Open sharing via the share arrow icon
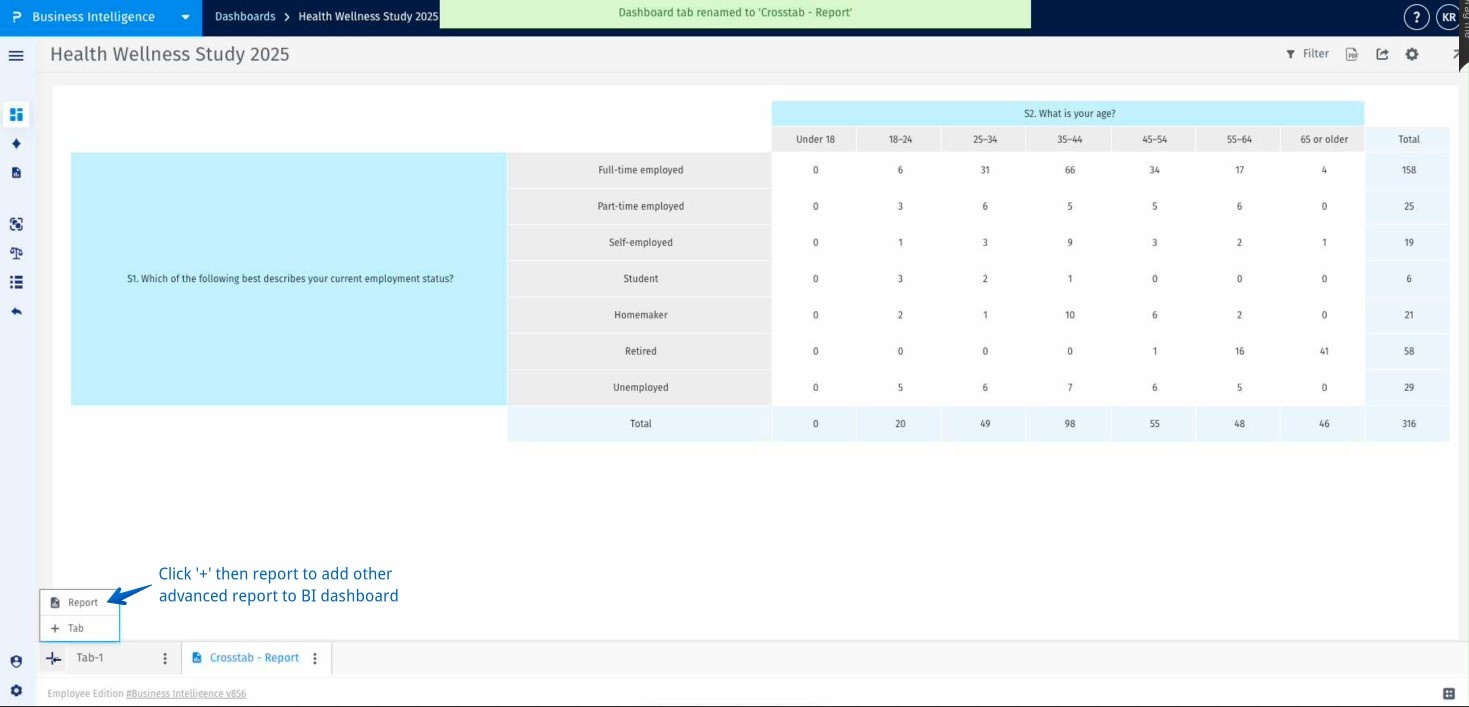The image size is (1469, 707). click(x=1382, y=54)
